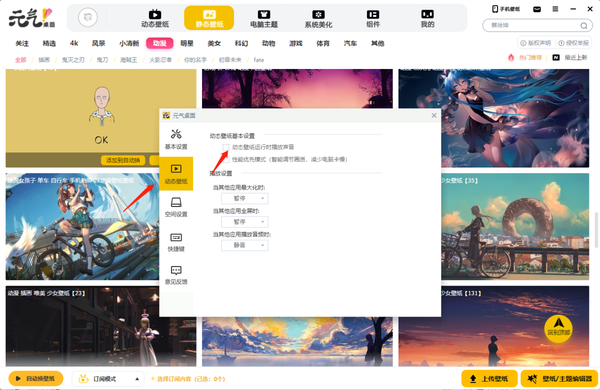Select the 游戏 category tab

(x=296, y=43)
